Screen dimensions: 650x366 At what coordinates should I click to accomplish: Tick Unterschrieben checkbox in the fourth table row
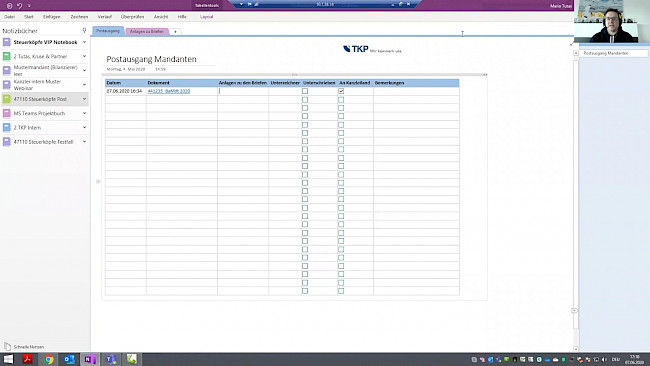pyautogui.click(x=305, y=116)
